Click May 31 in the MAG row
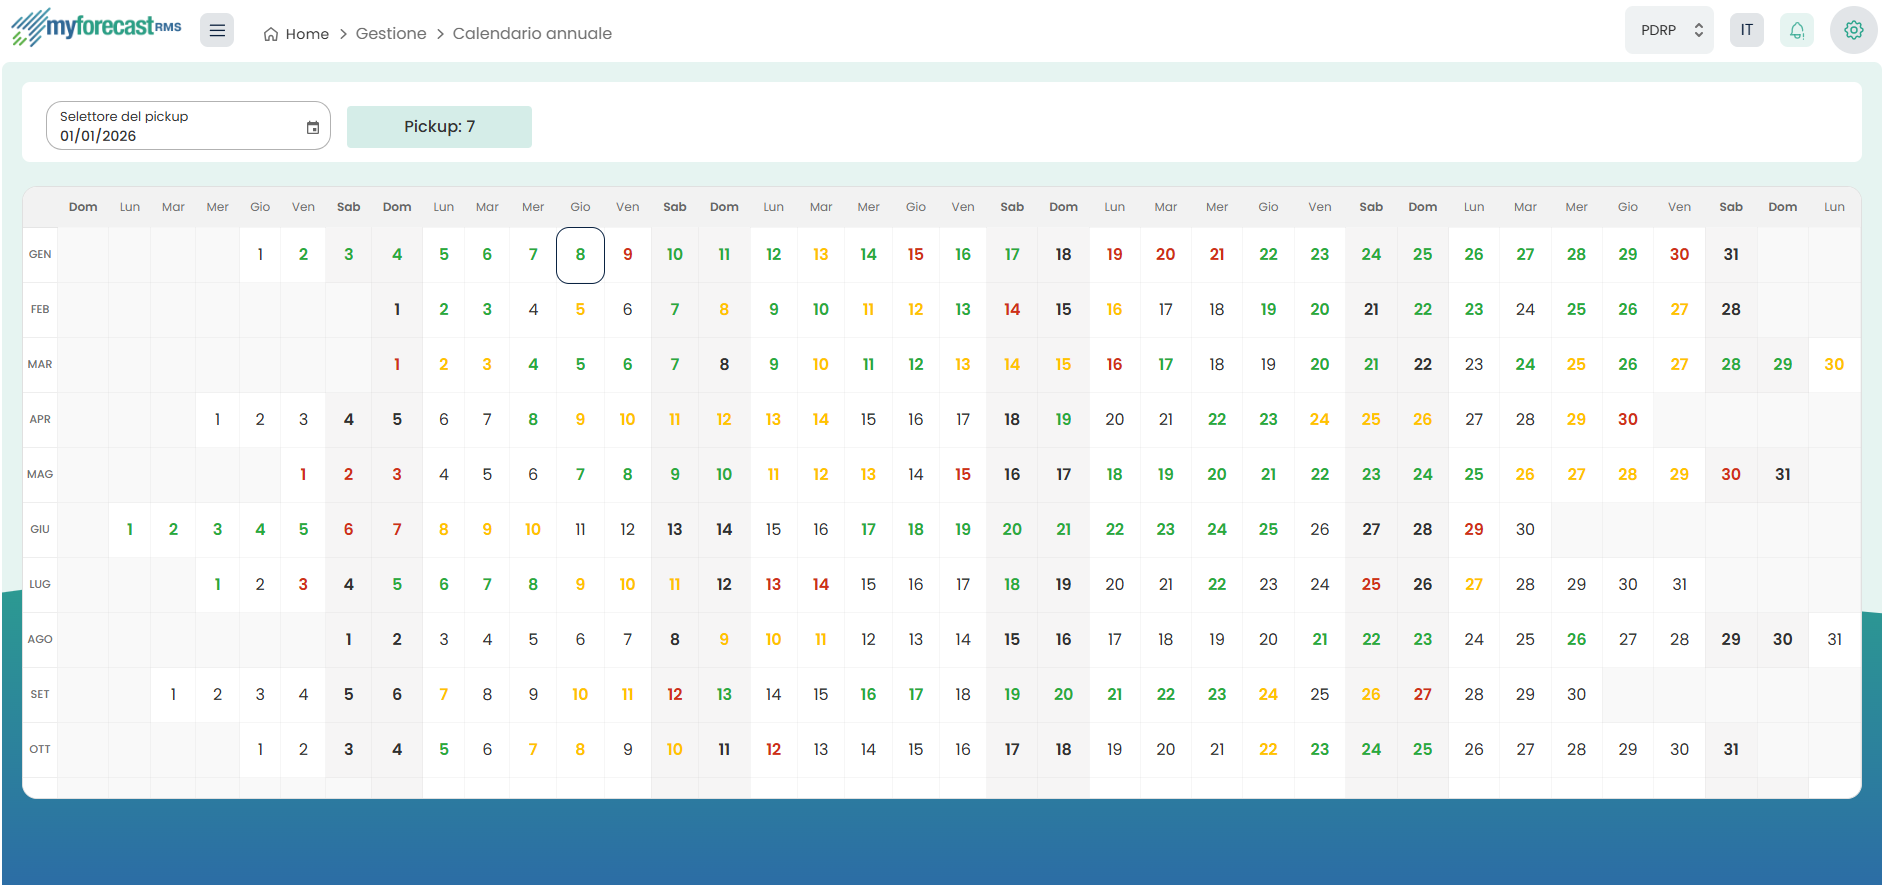 pos(1783,475)
